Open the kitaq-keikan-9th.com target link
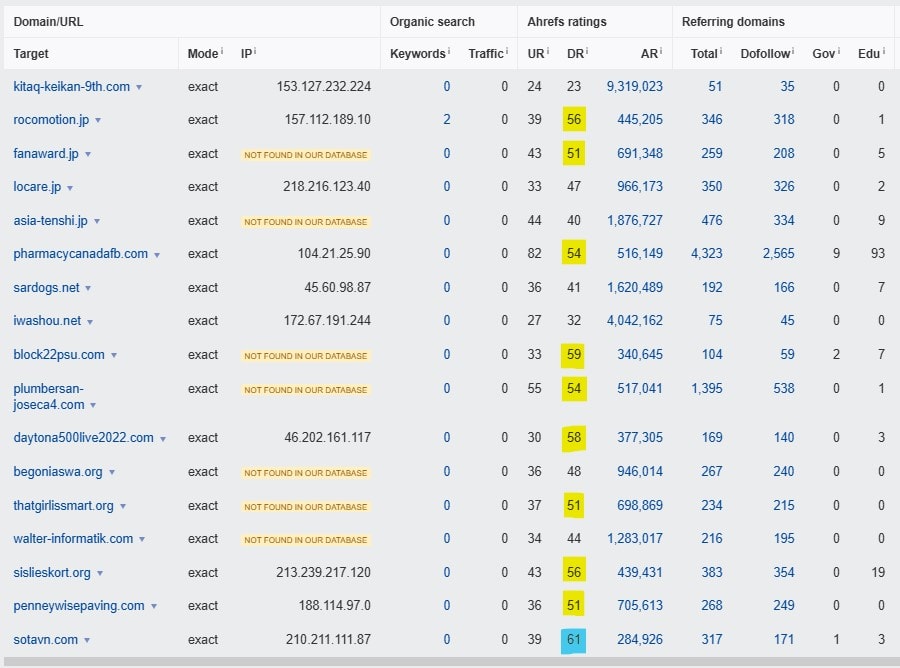The height and width of the screenshot is (668, 900). [71, 87]
